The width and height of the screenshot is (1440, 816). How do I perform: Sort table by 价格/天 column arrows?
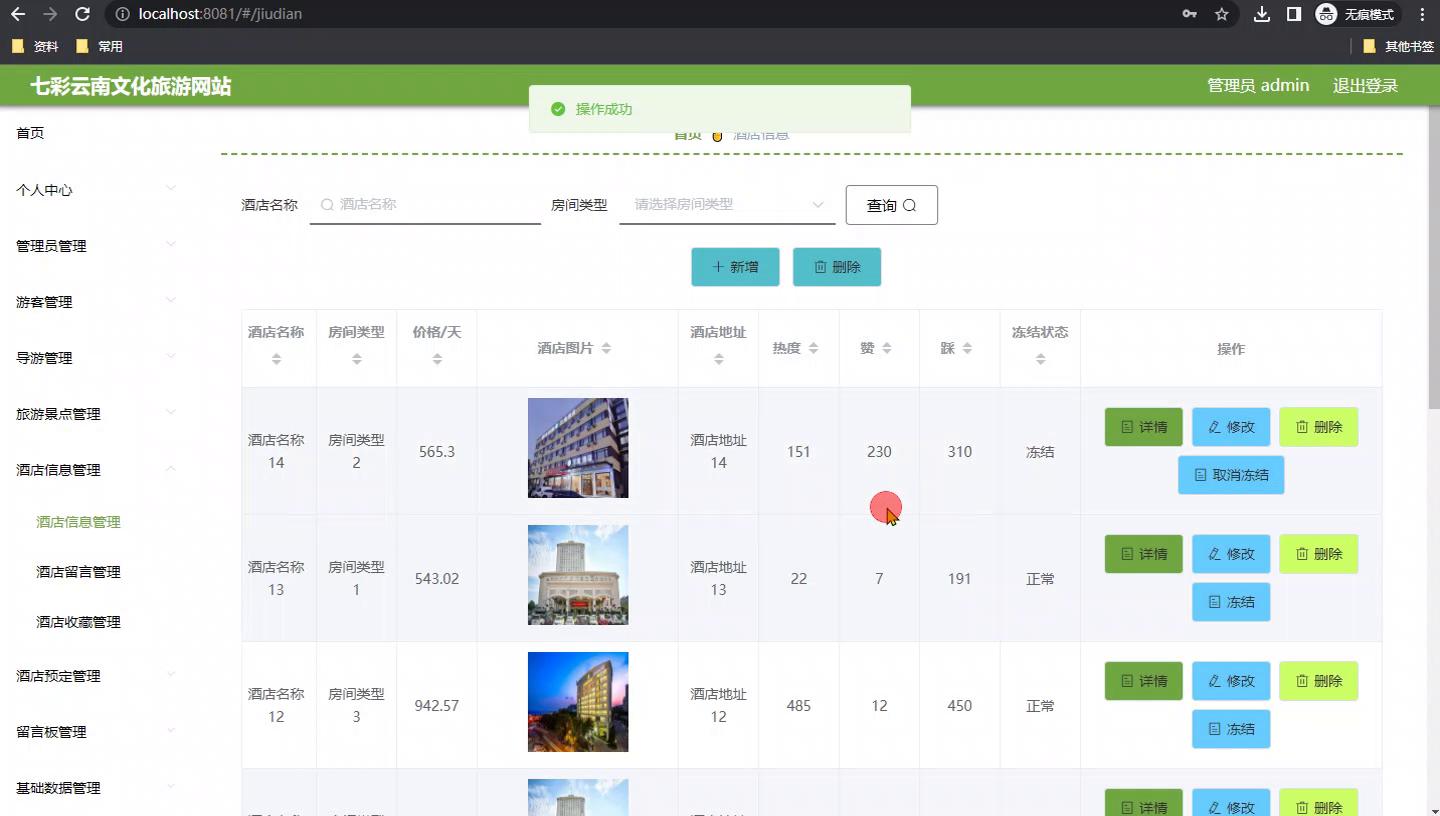[437, 359]
